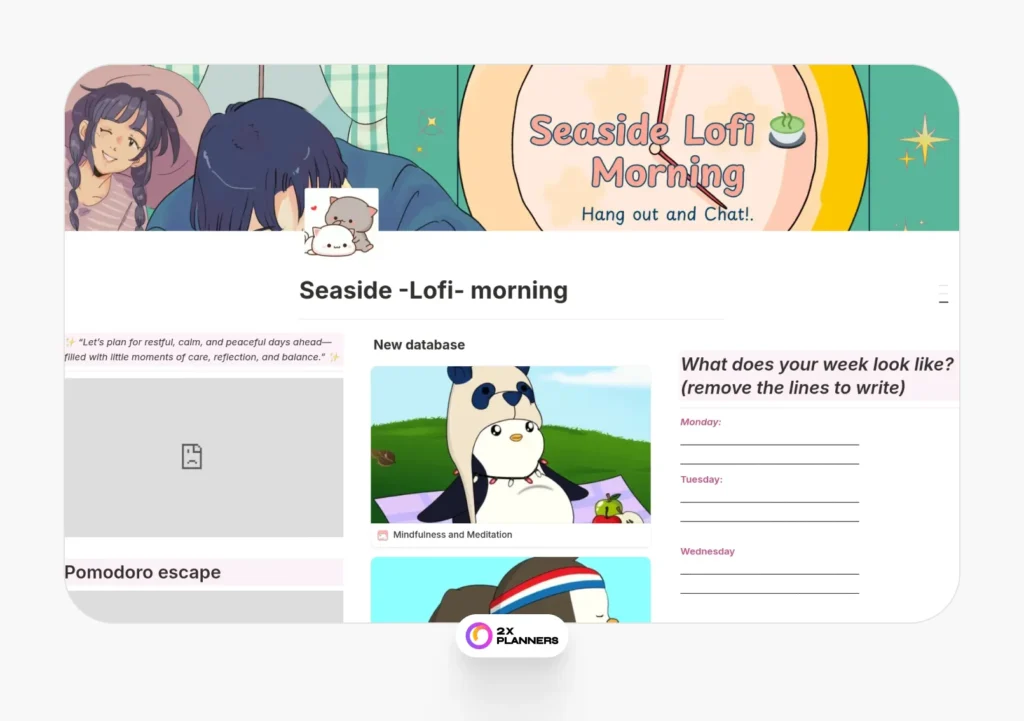Click the first line under Tuesday
This screenshot has height=721, width=1024.
[x=769, y=502]
